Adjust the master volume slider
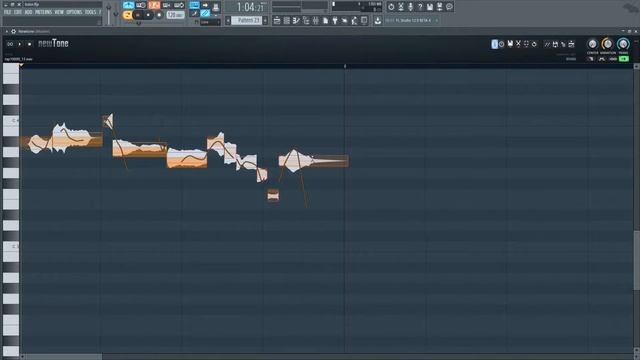640x360 pixels. (109, 13)
